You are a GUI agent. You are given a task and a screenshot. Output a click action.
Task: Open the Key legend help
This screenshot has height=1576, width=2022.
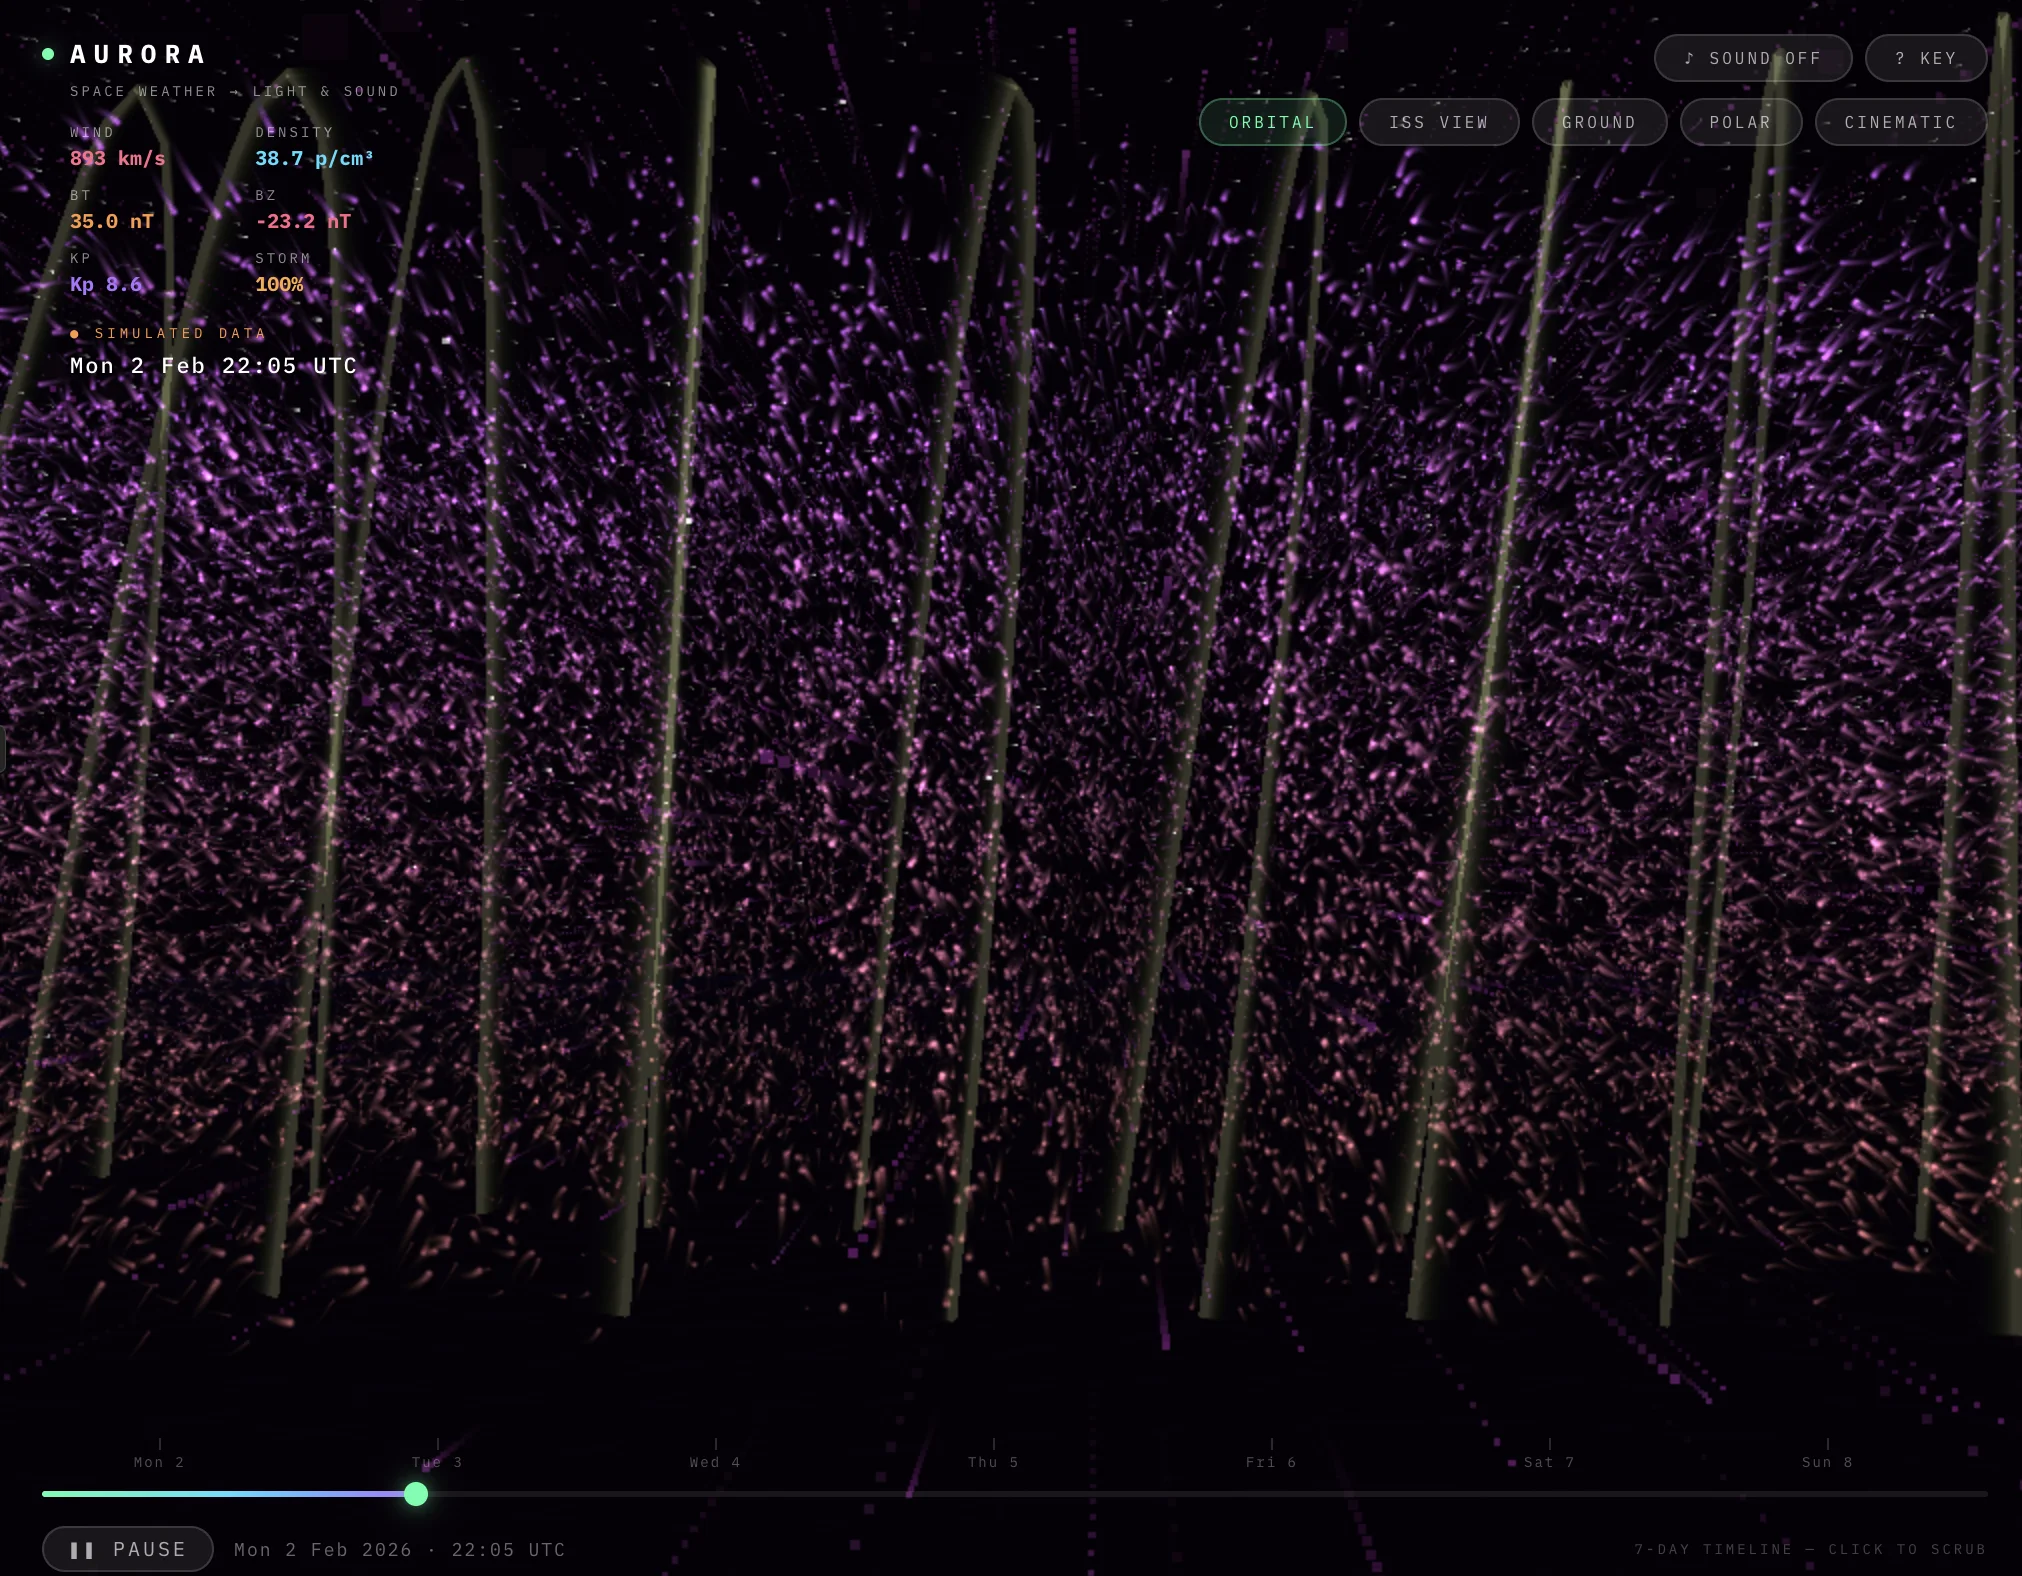click(x=1925, y=58)
